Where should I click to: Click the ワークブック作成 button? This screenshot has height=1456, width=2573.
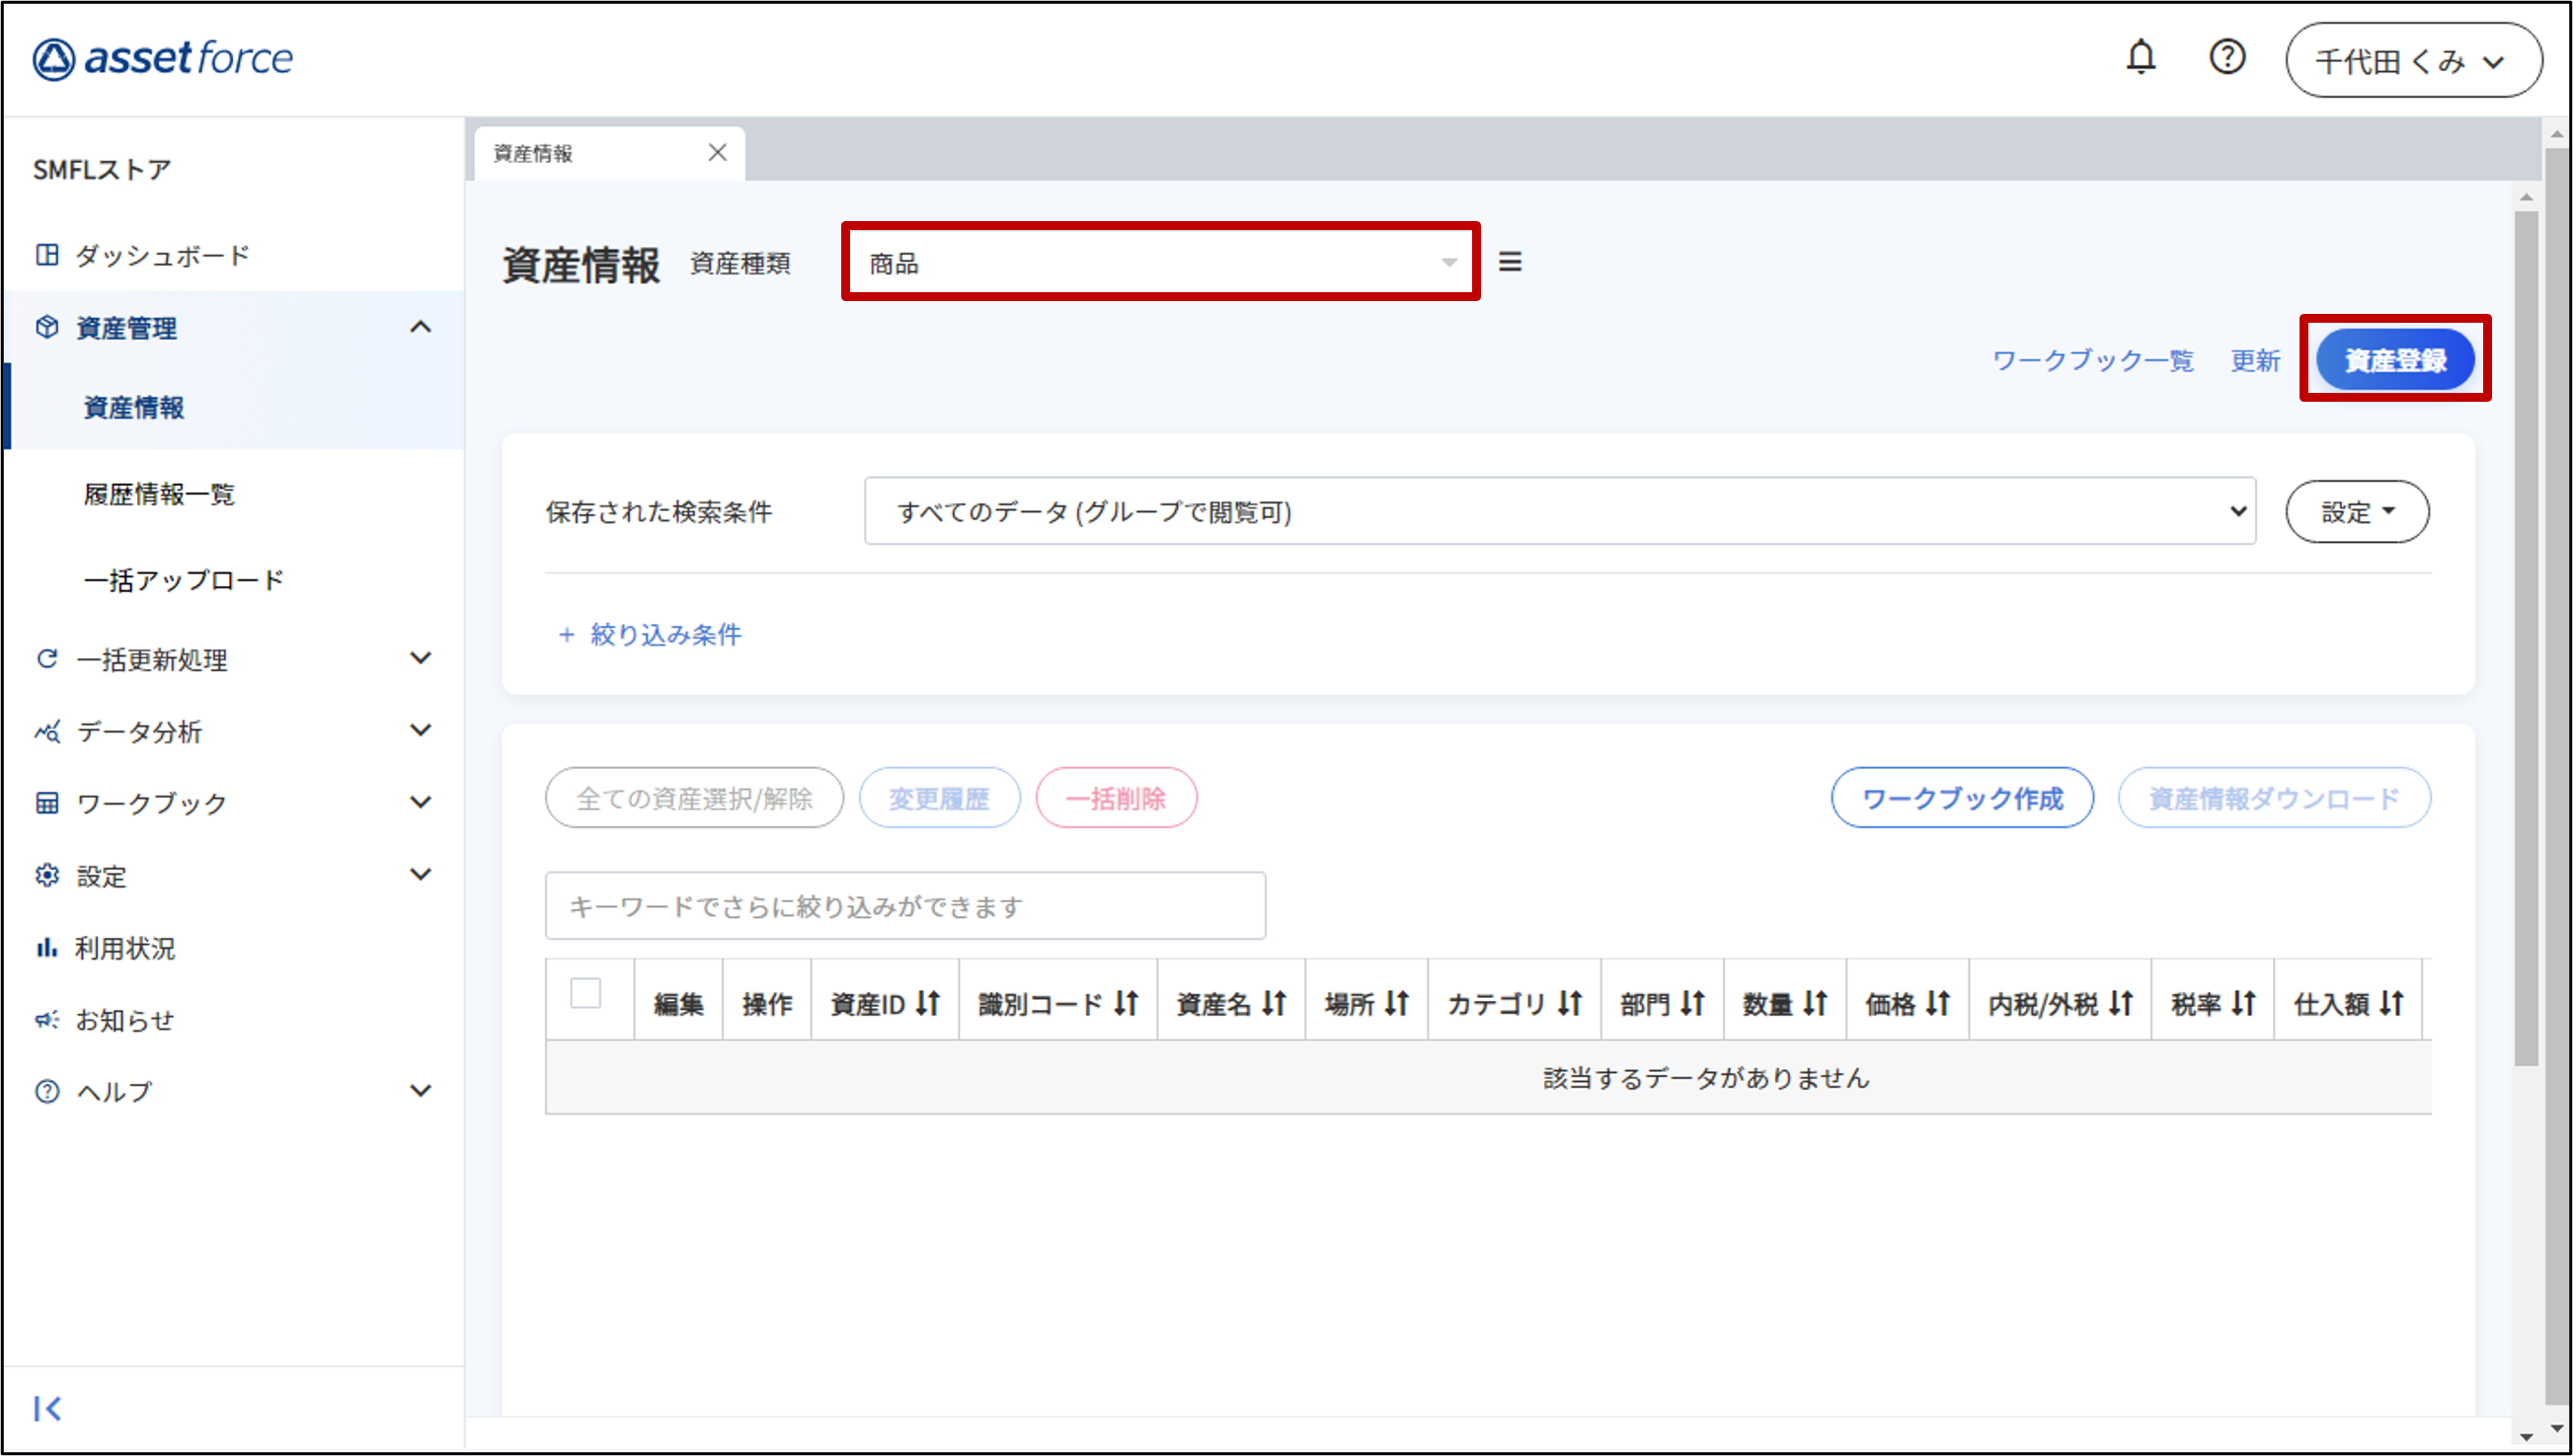point(1961,797)
